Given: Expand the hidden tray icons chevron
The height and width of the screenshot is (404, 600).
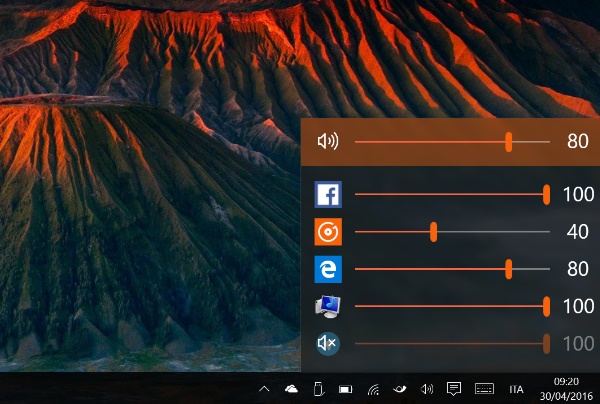Looking at the screenshot, I should (x=264, y=389).
